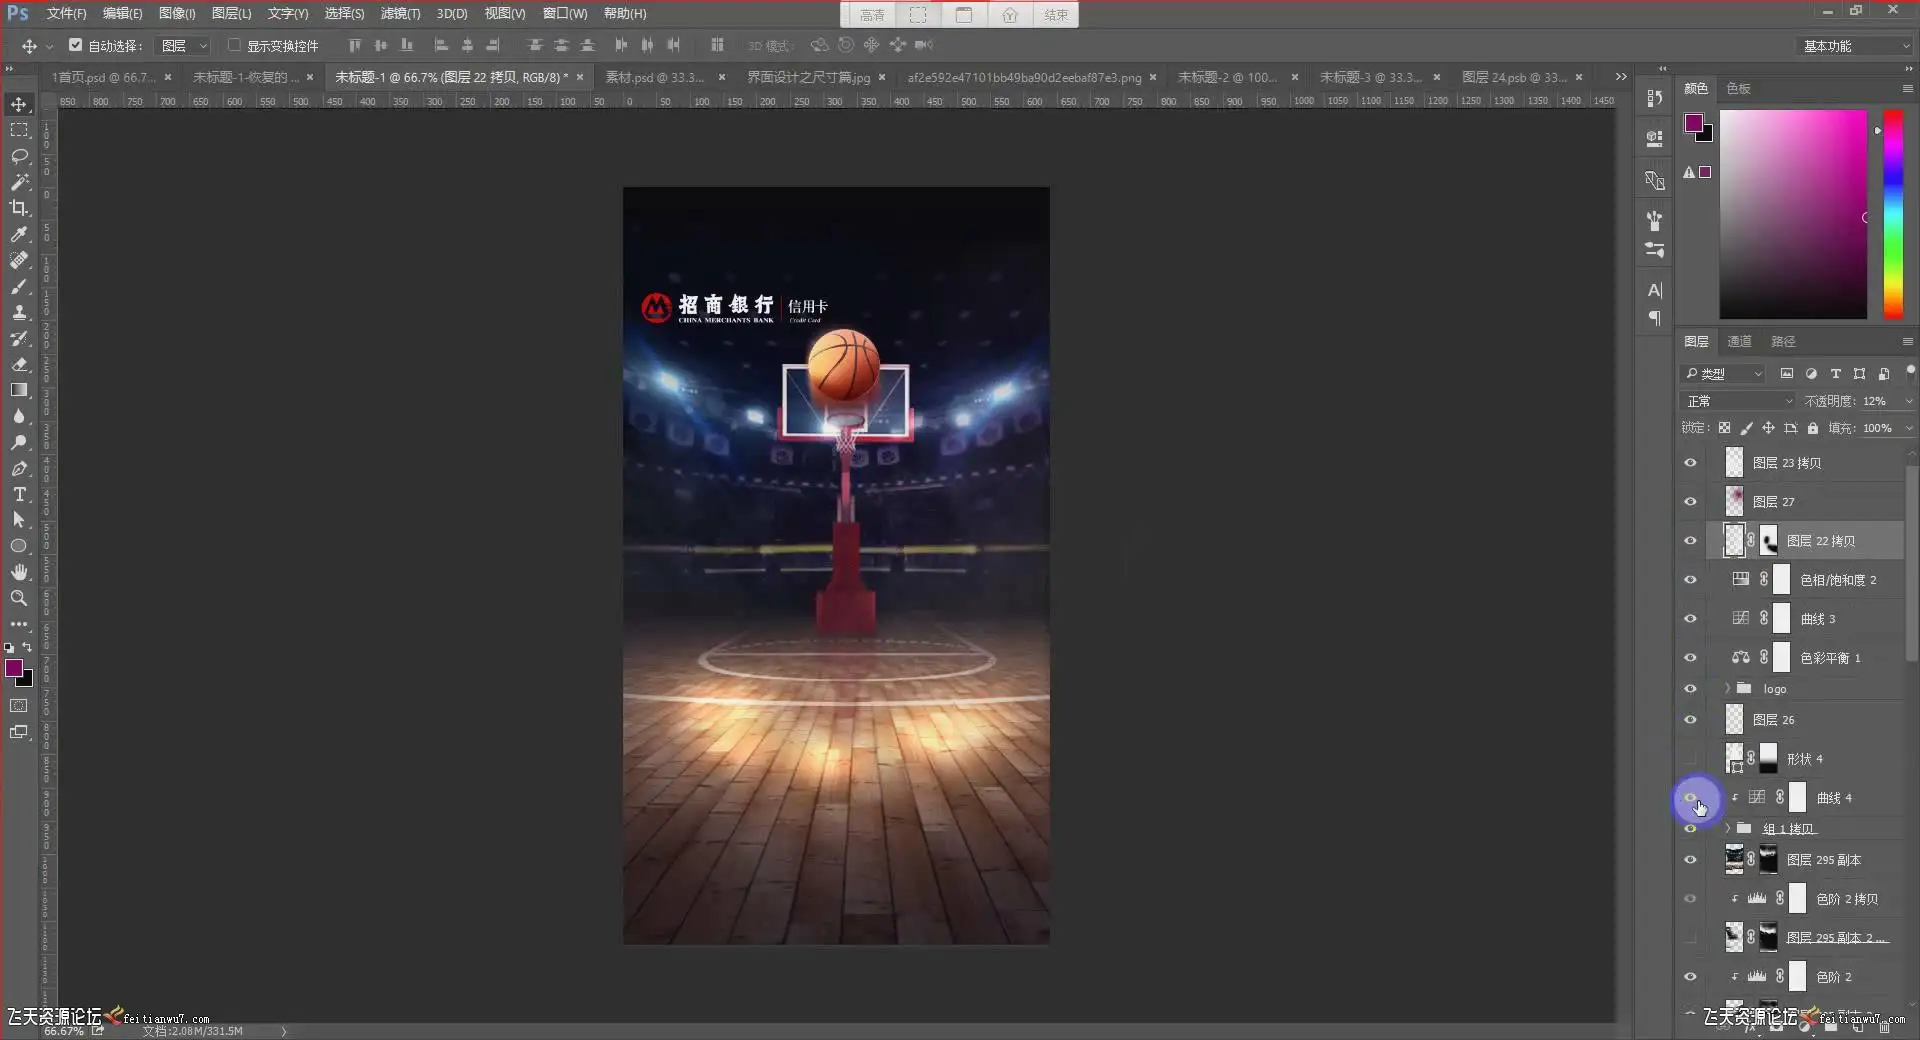The width and height of the screenshot is (1920, 1040).
Task: Select the Horizontal Type tool
Action: coord(19,494)
